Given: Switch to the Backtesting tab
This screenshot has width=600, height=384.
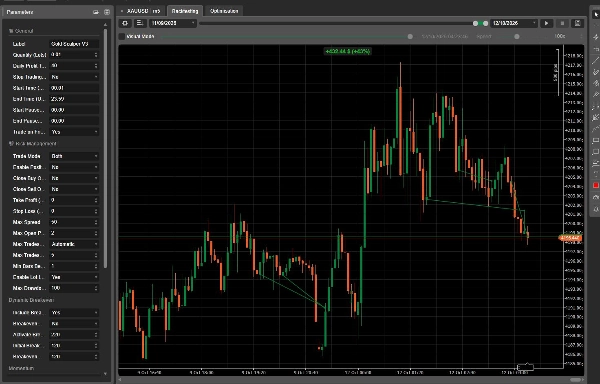Looking at the screenshot, I should tap(185, 11).
